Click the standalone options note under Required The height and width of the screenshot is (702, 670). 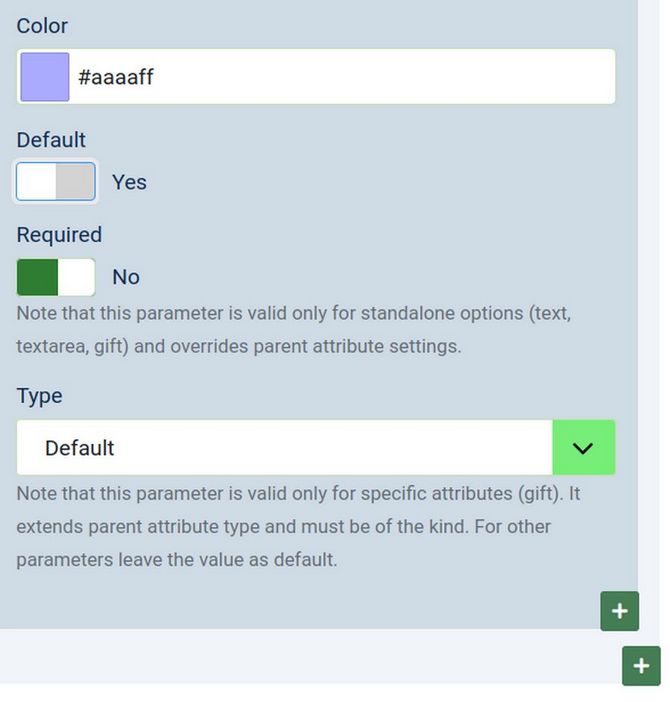coord(294,330)
